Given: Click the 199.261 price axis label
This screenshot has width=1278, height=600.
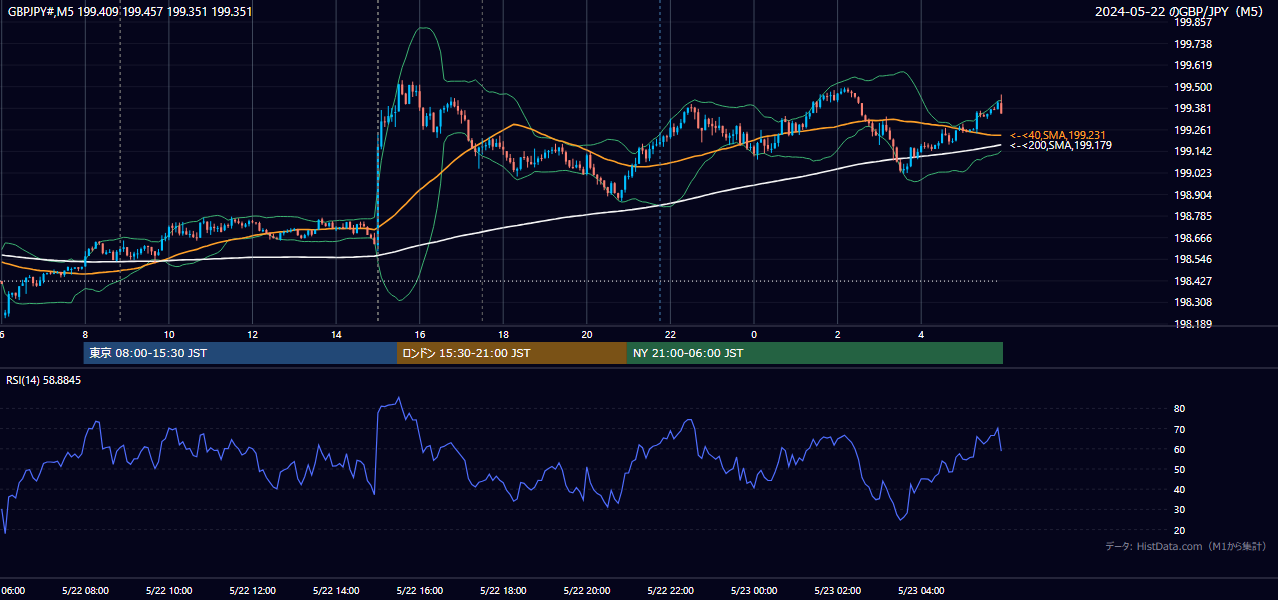Looking at the screenshot, I should [1192, 130].
